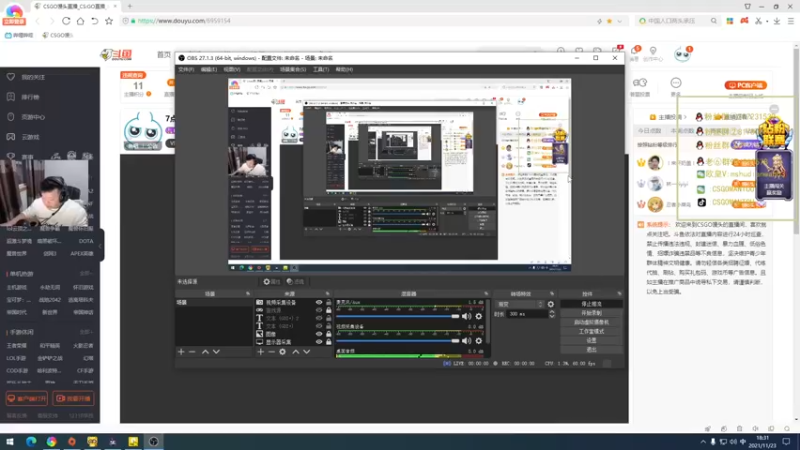
Task: Open the Help menu in OBS
Action: (344, 69)
